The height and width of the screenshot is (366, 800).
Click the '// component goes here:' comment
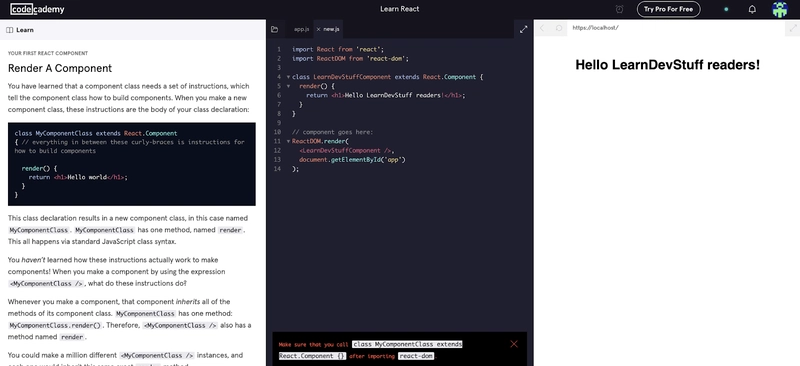(333, 132)
